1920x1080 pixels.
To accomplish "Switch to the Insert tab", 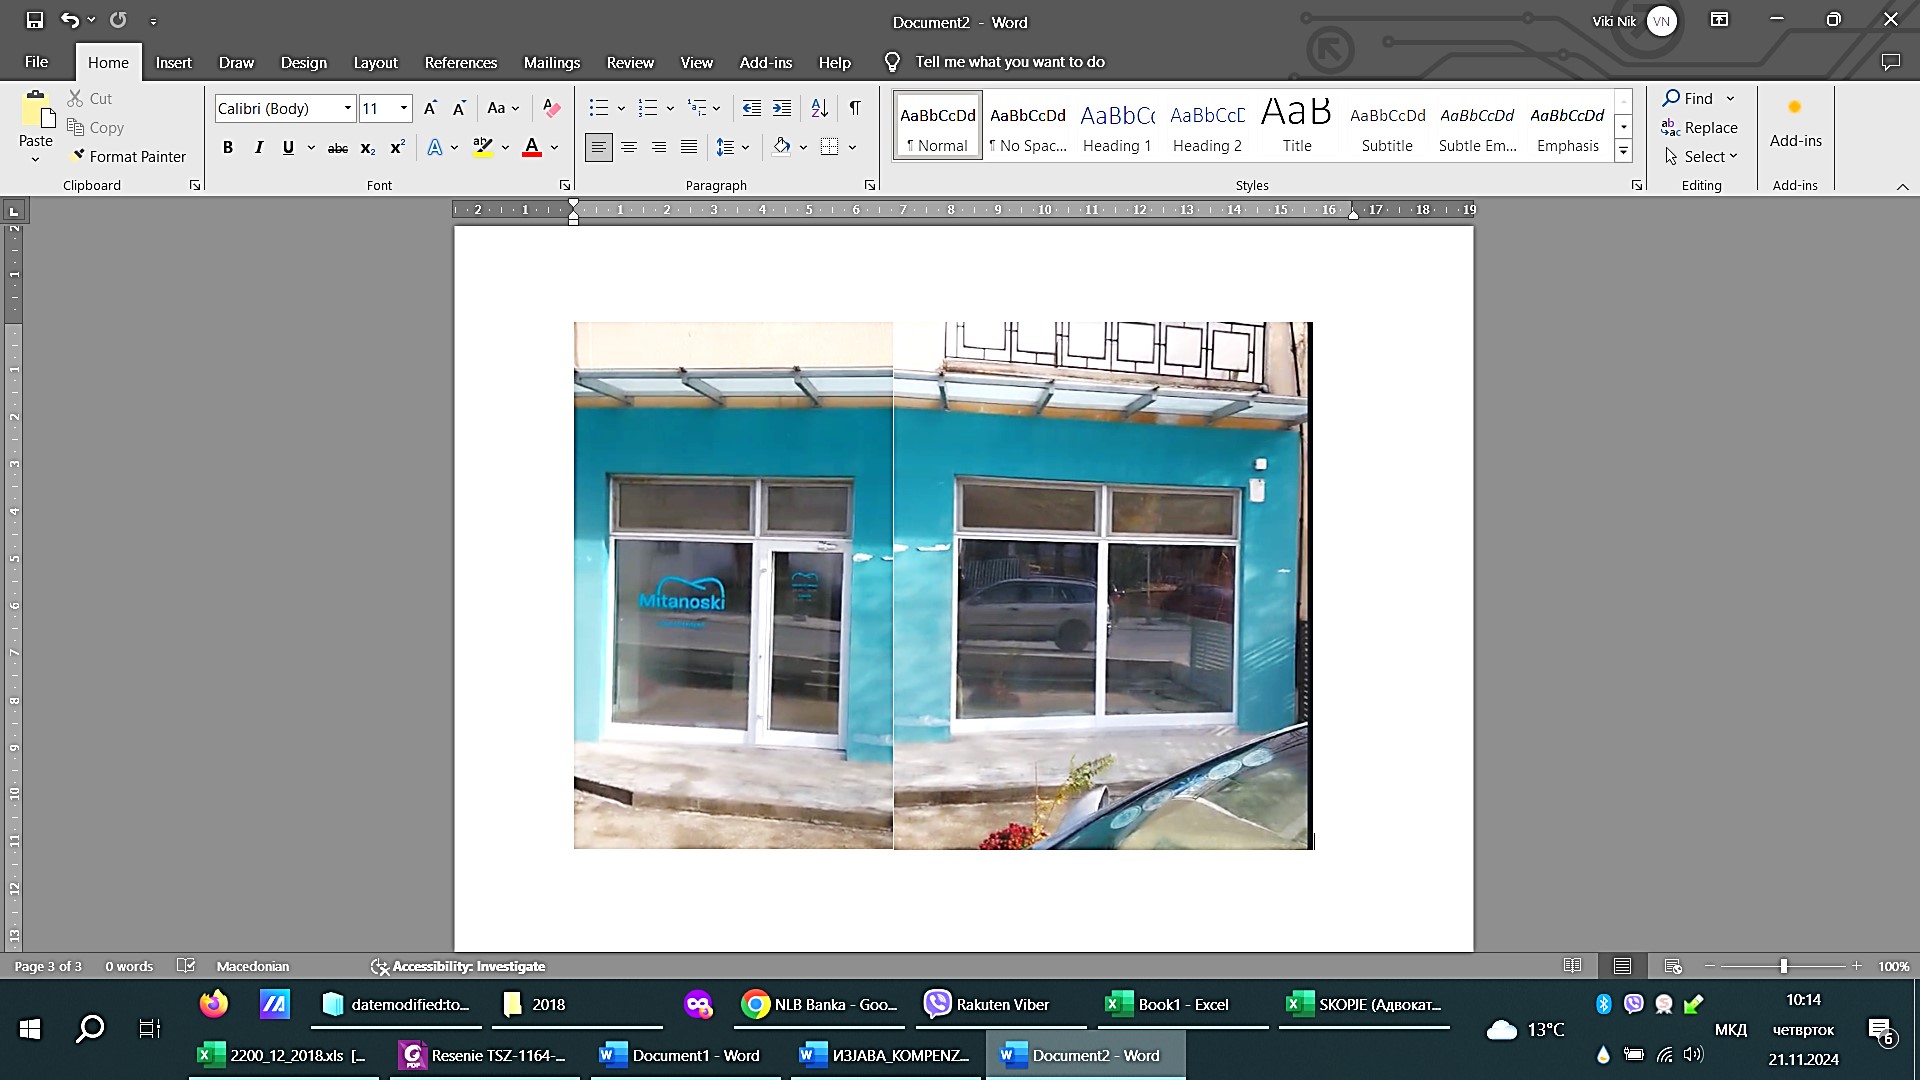I will pyautogui.click(x=173, y=62).
